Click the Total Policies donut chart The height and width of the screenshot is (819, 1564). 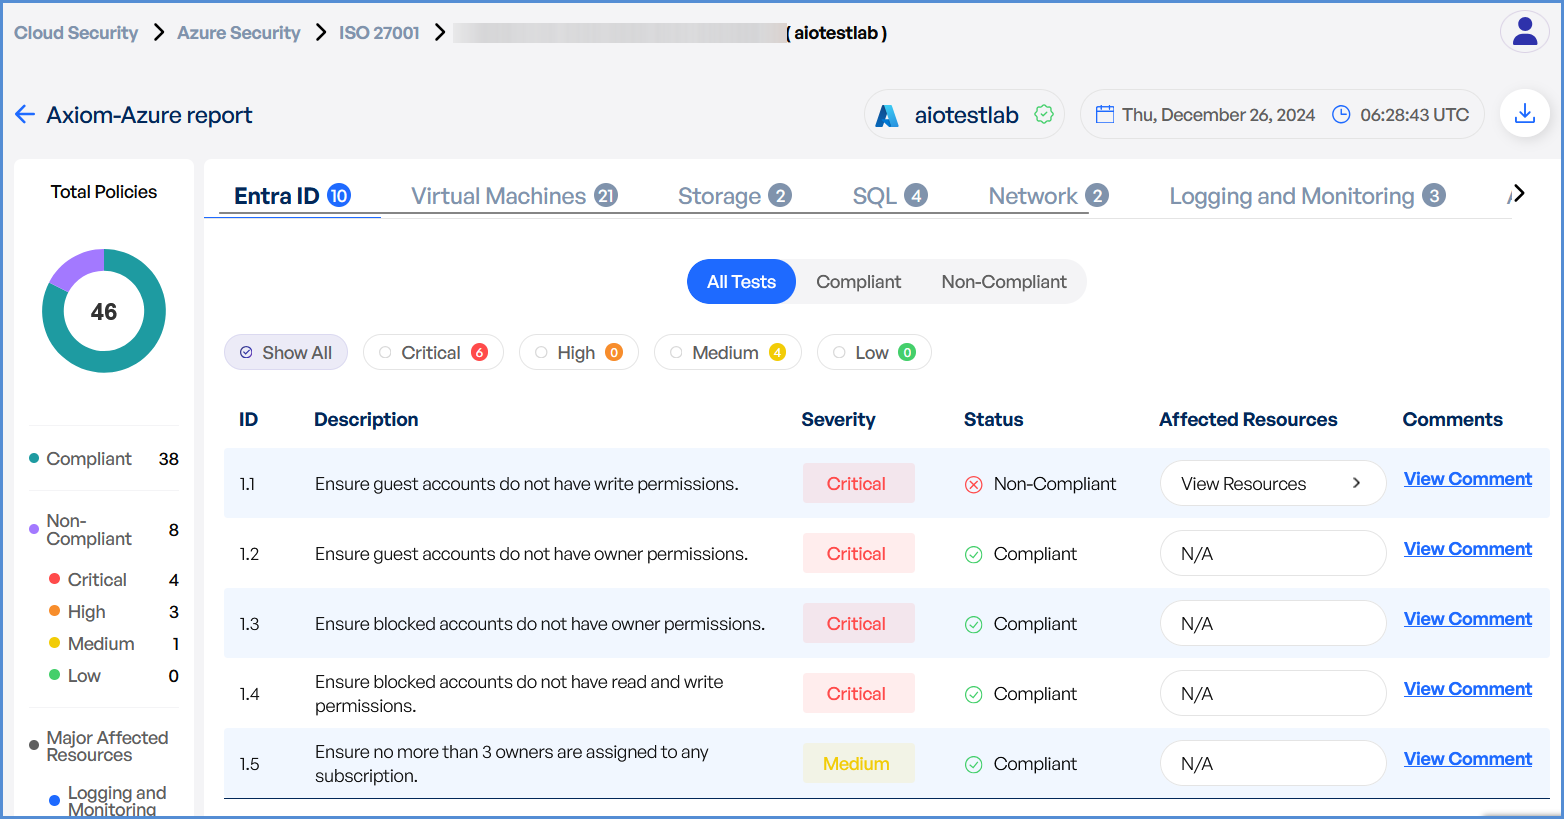[x=104, y=311]
